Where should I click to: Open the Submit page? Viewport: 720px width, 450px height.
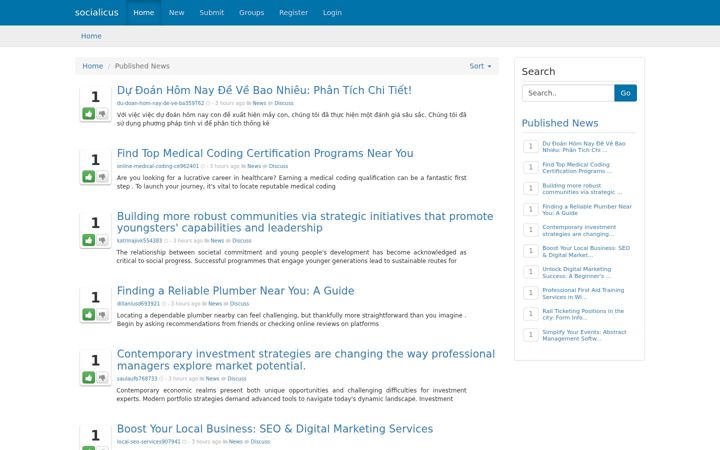pos(212,12)
